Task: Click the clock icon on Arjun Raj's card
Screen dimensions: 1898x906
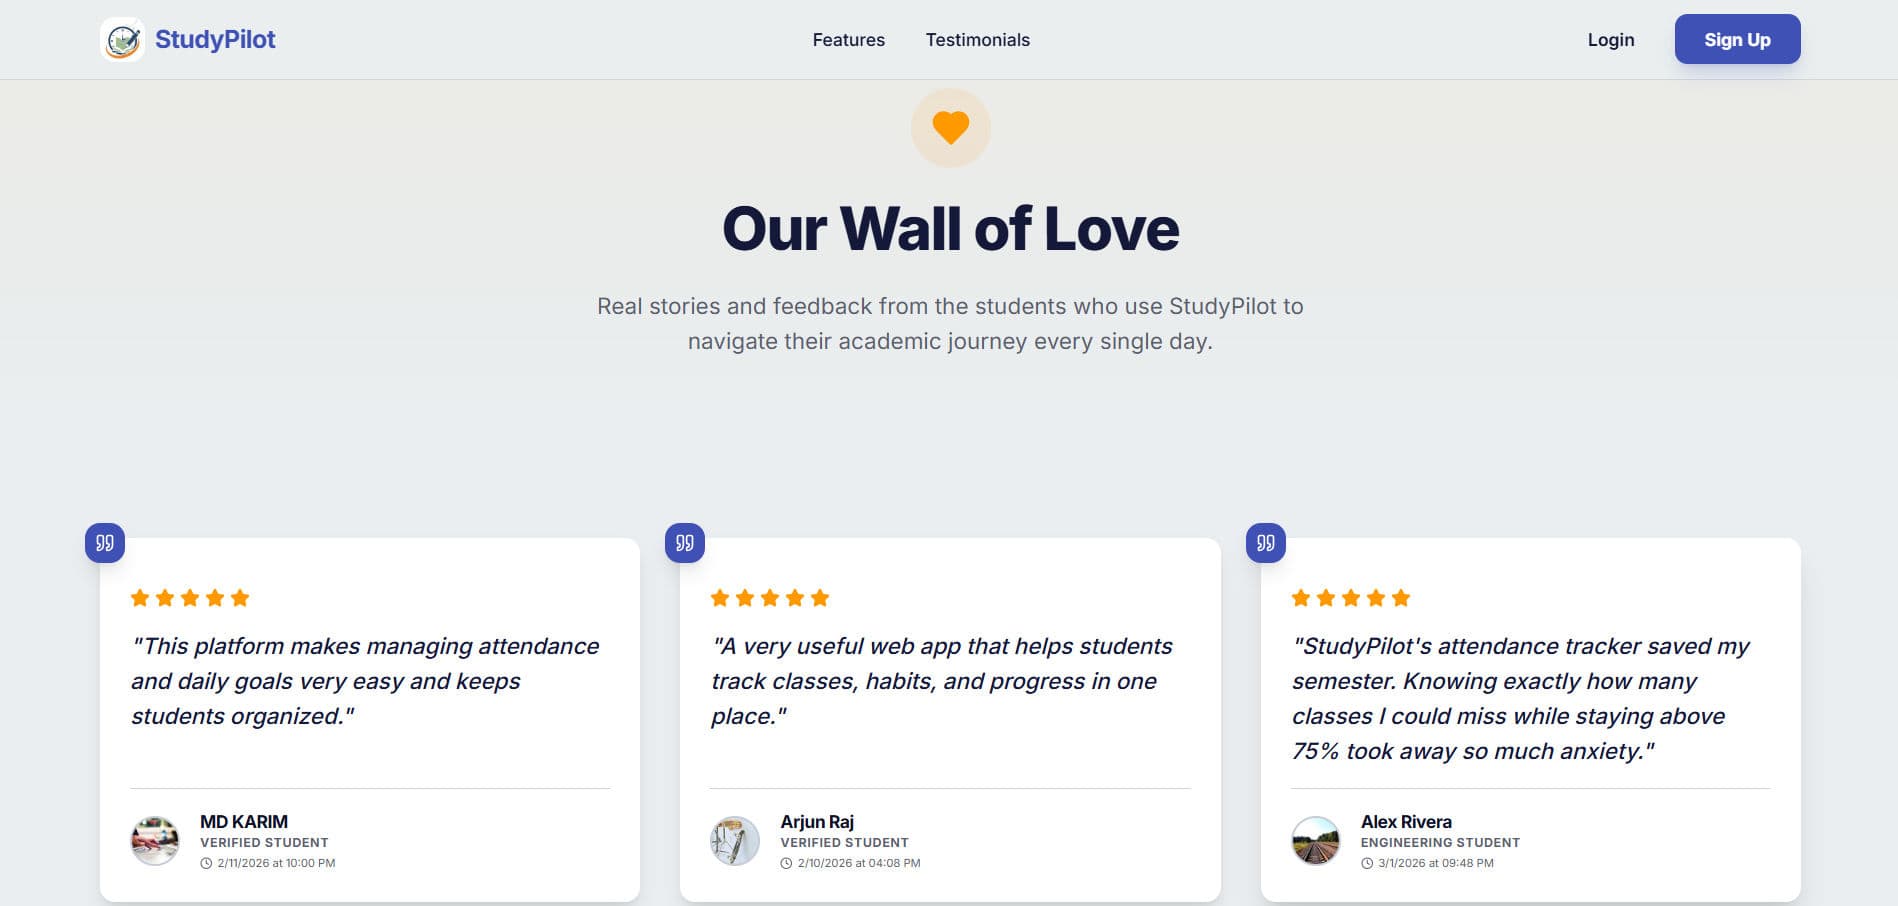Action: (786, 862)
